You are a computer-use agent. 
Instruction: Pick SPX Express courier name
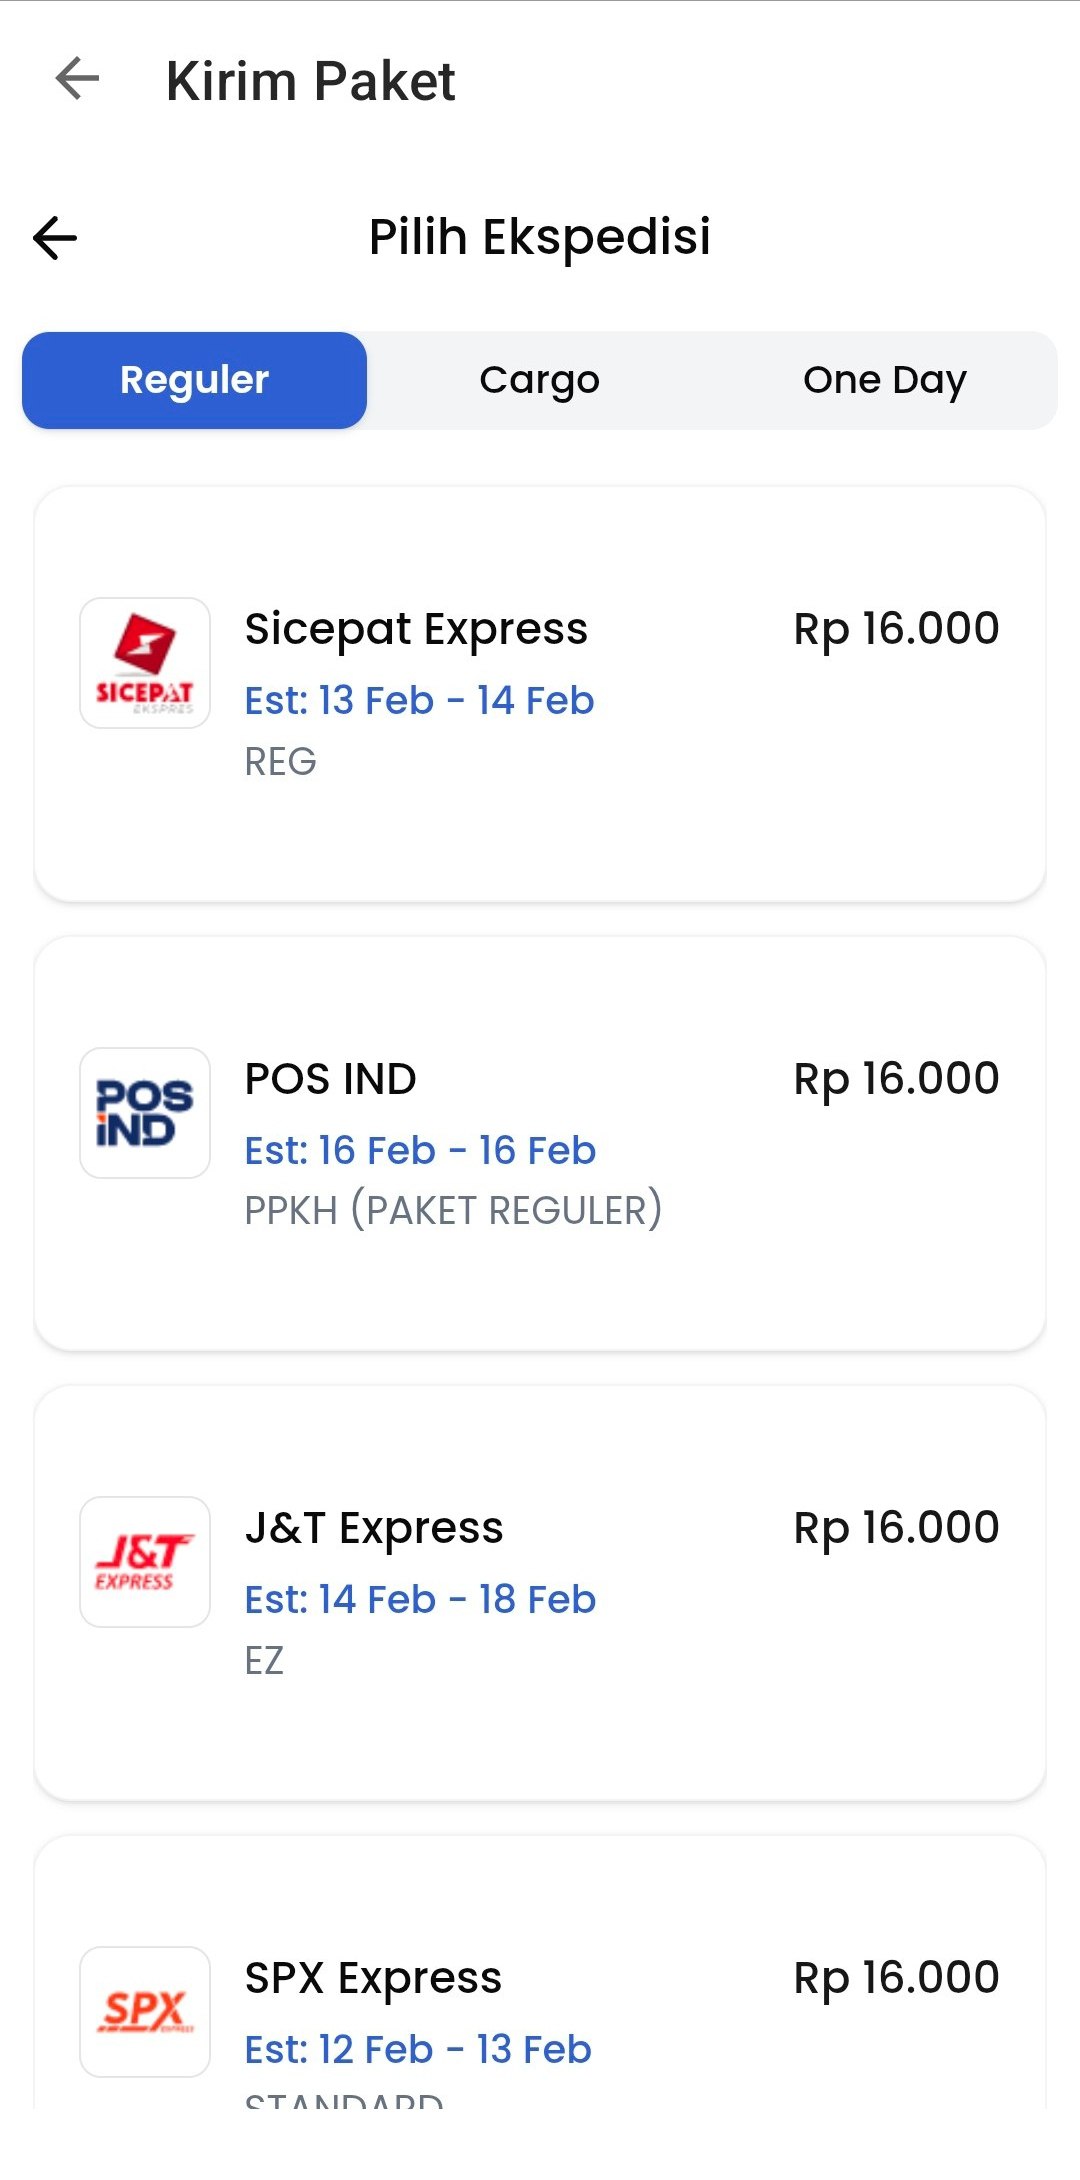[x=373, y=1978]
